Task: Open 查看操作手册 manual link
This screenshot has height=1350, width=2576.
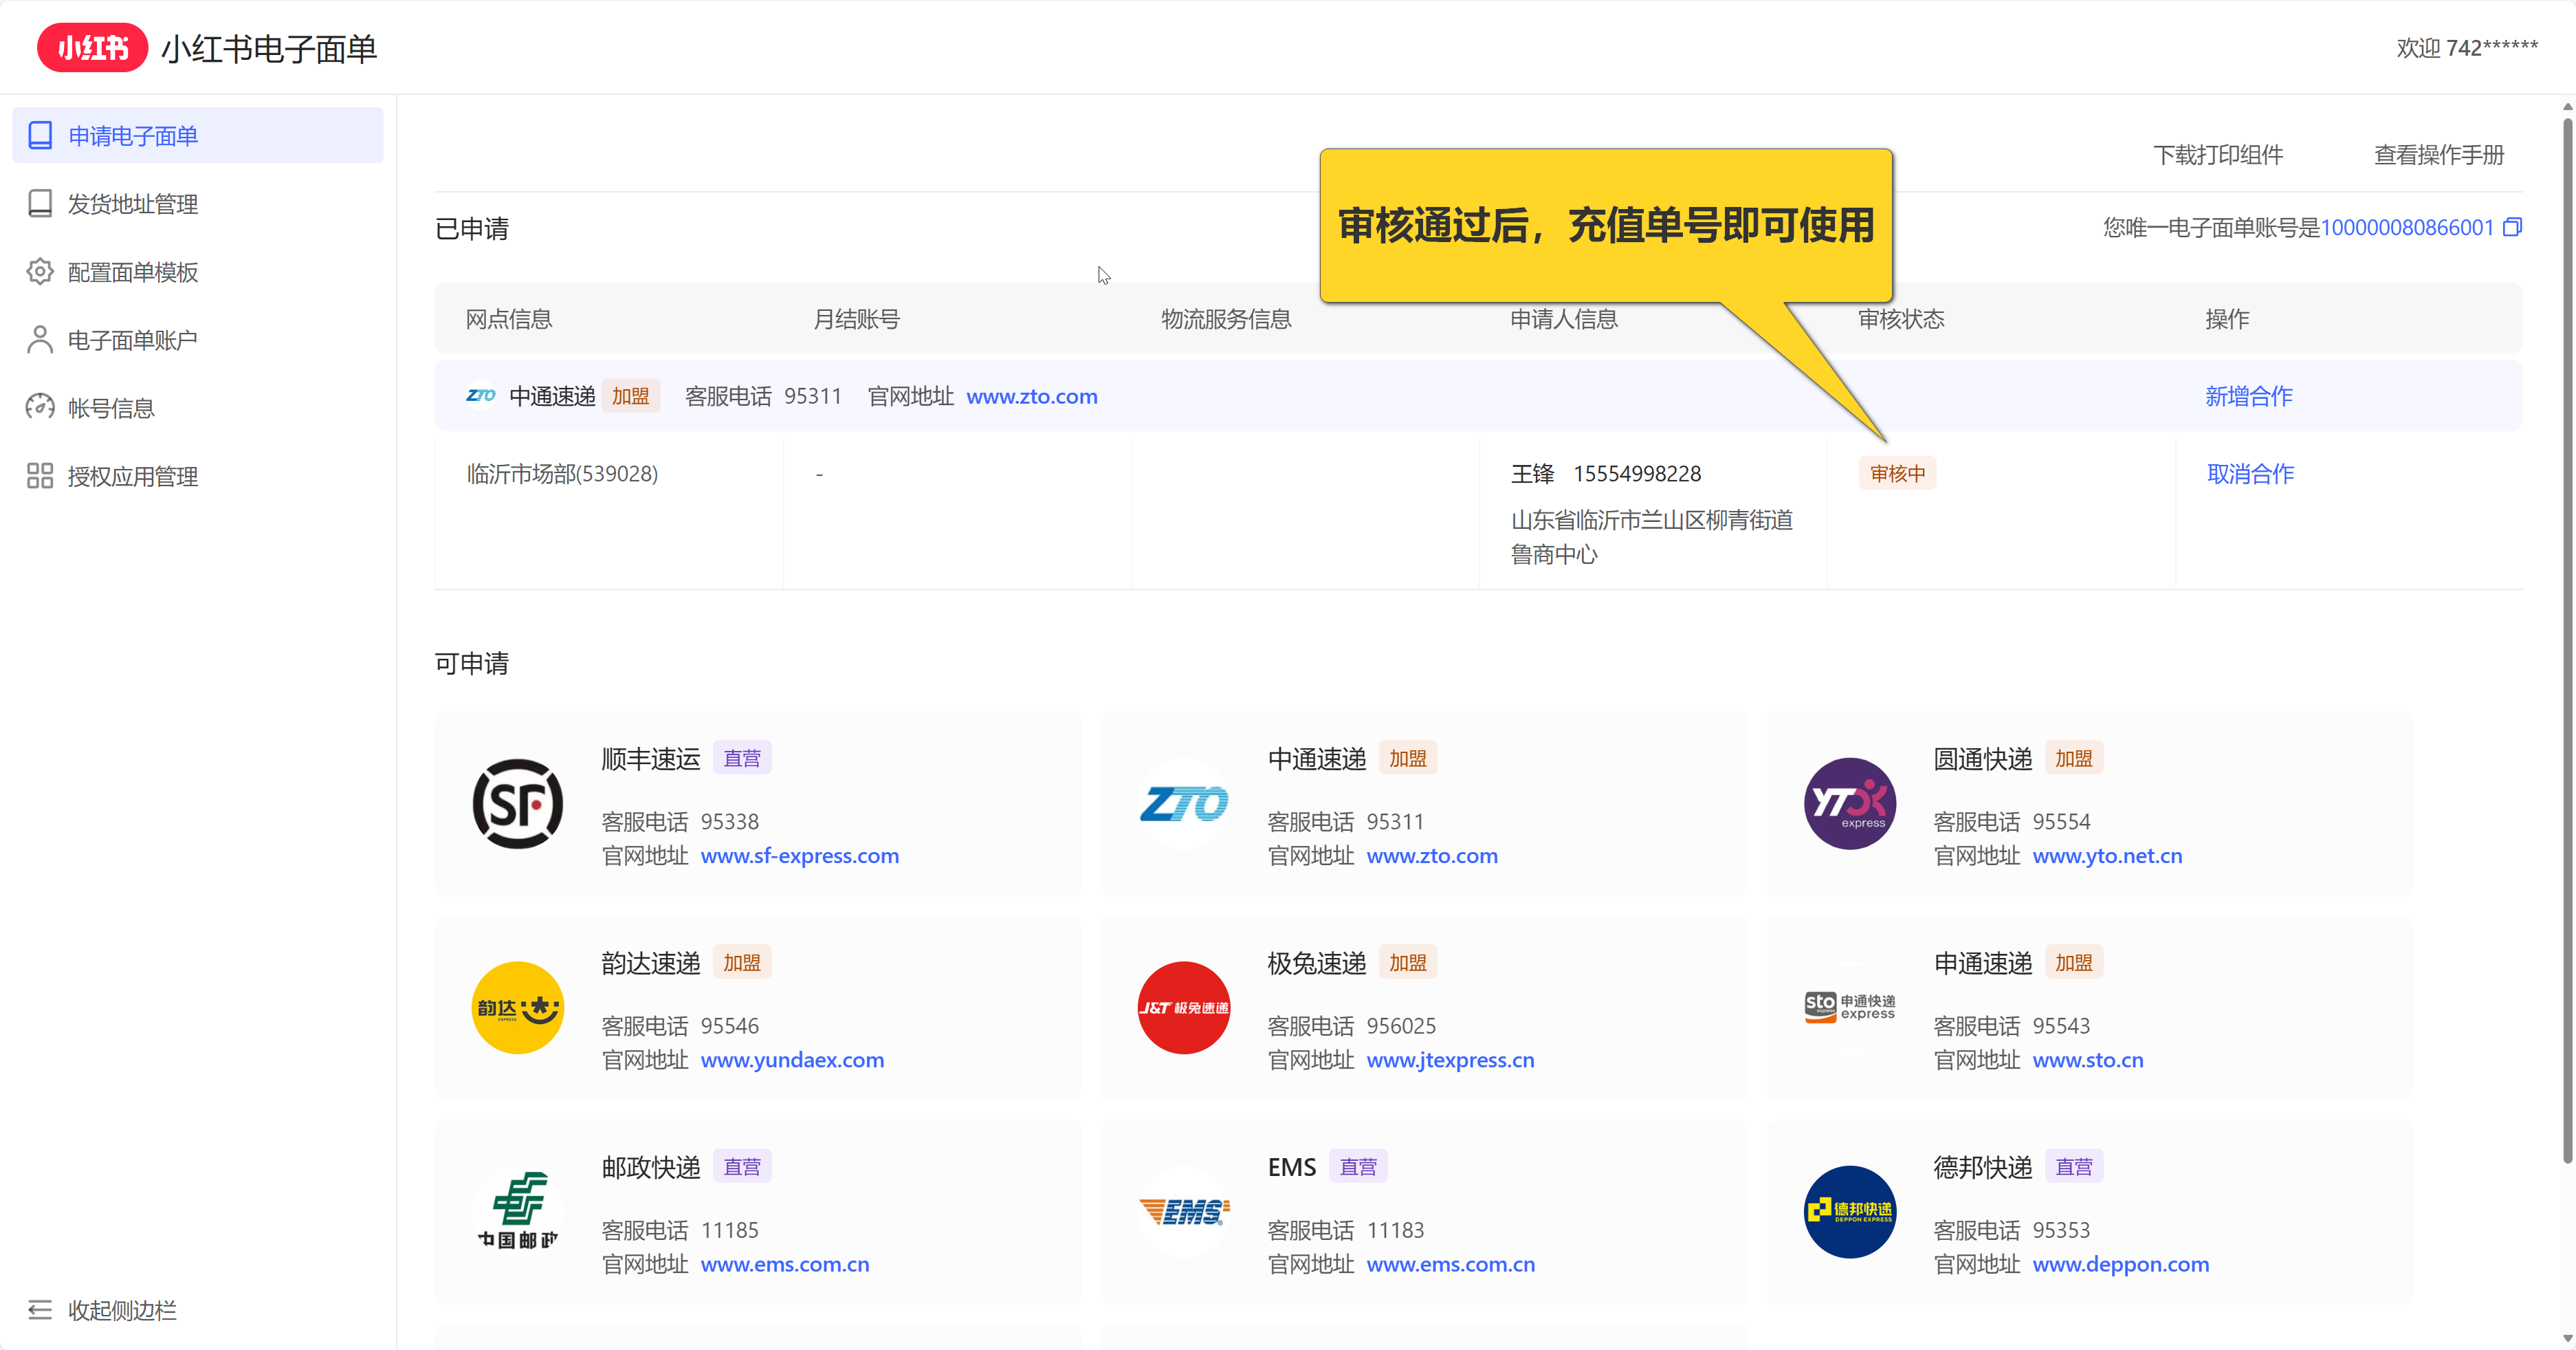Action: pos(2438,155)
